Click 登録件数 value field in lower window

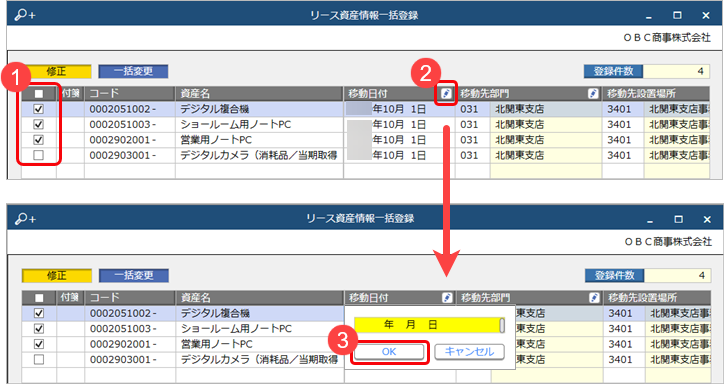coord(676,276)
